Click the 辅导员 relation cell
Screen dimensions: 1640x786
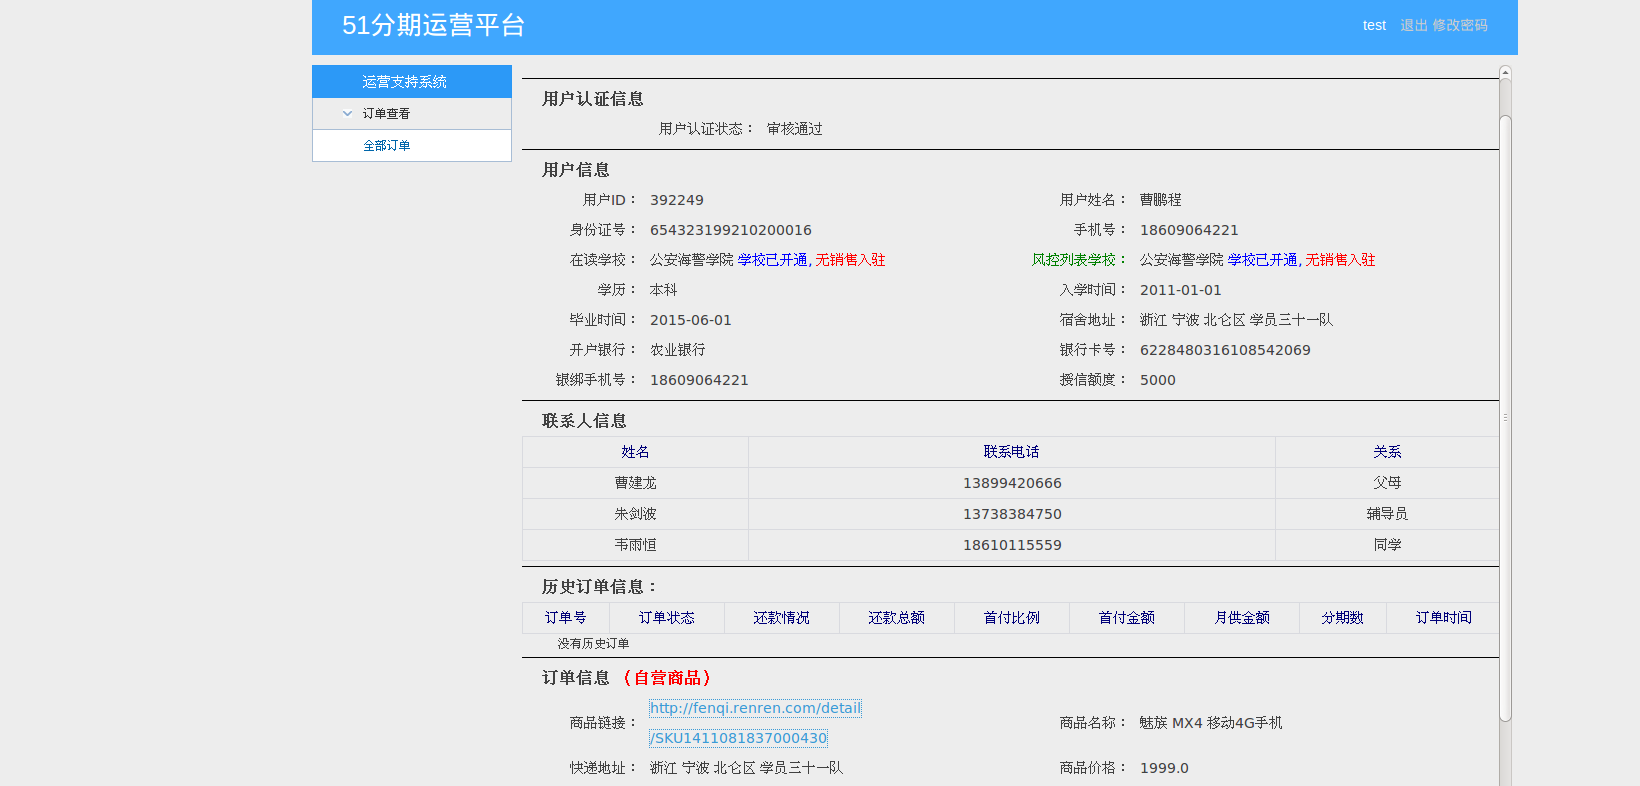coord(1387,514)
